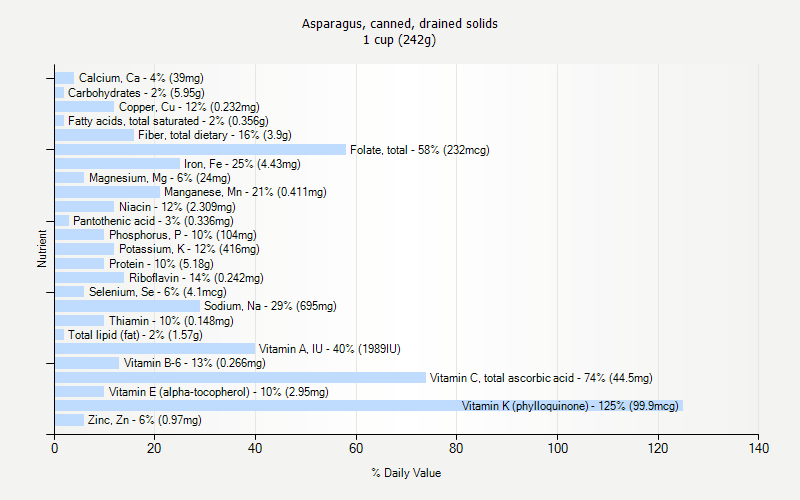Click the 'Sodium, Na - 29% (695mg)' label
The height and width of the screenshot is (500, 800).
click(270, 306)
